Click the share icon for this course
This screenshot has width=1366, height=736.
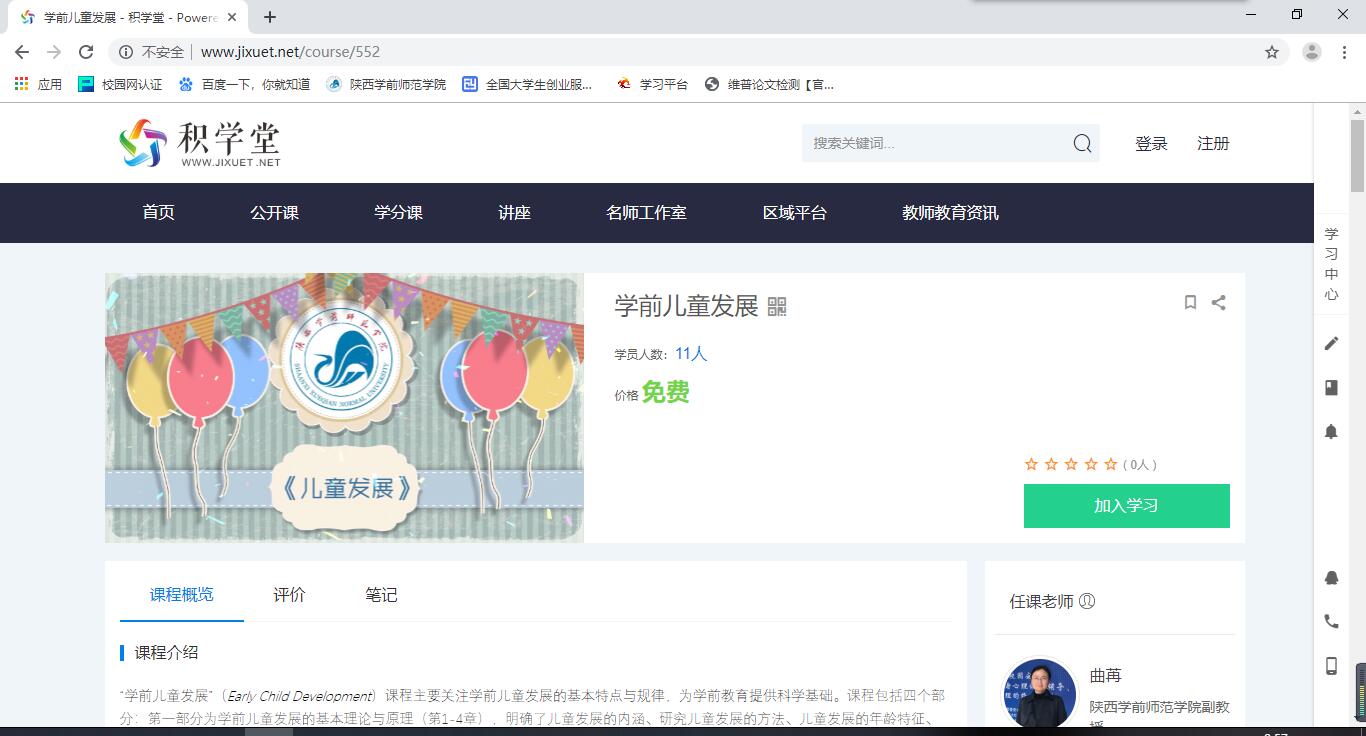1218,302
